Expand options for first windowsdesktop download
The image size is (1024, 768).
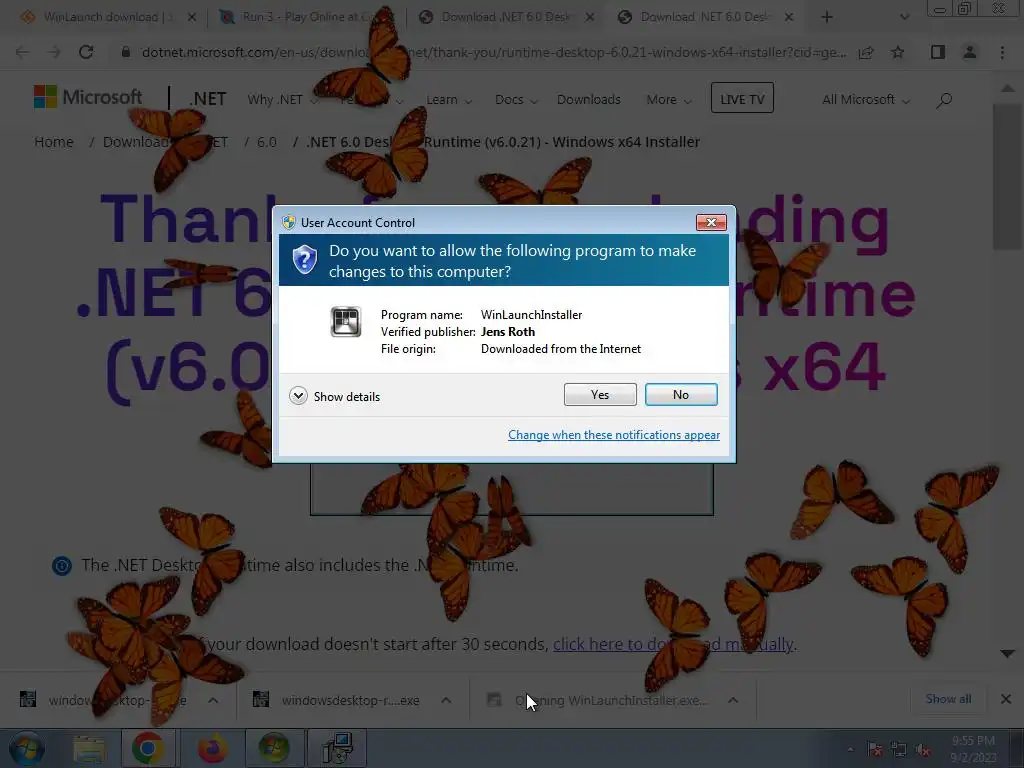(213, 700)
